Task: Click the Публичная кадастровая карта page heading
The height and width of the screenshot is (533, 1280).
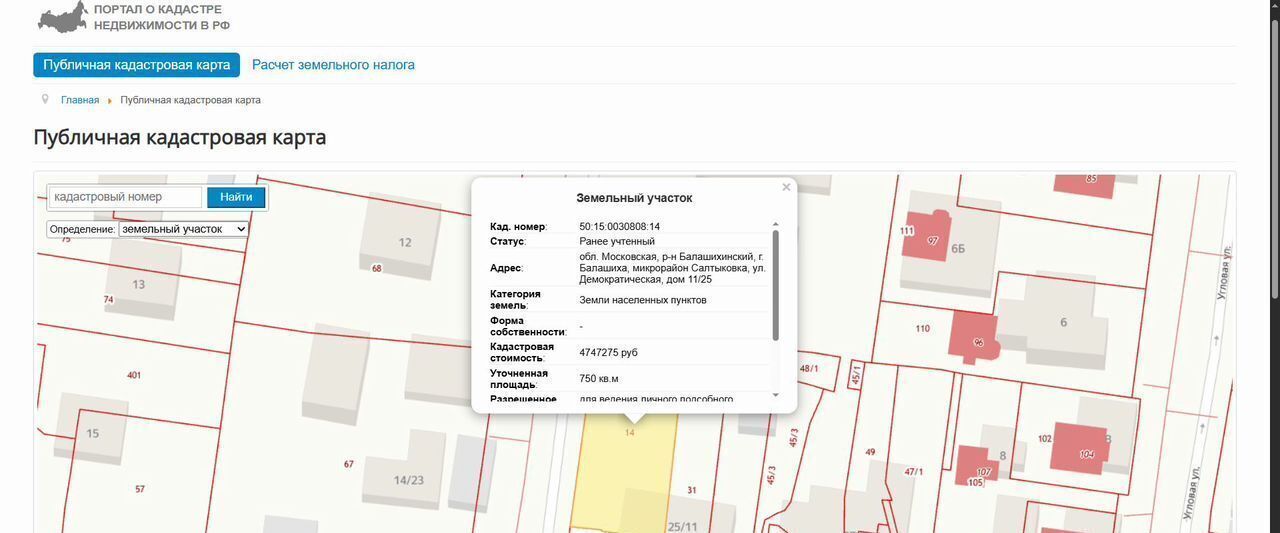Action: click(180, 137)
